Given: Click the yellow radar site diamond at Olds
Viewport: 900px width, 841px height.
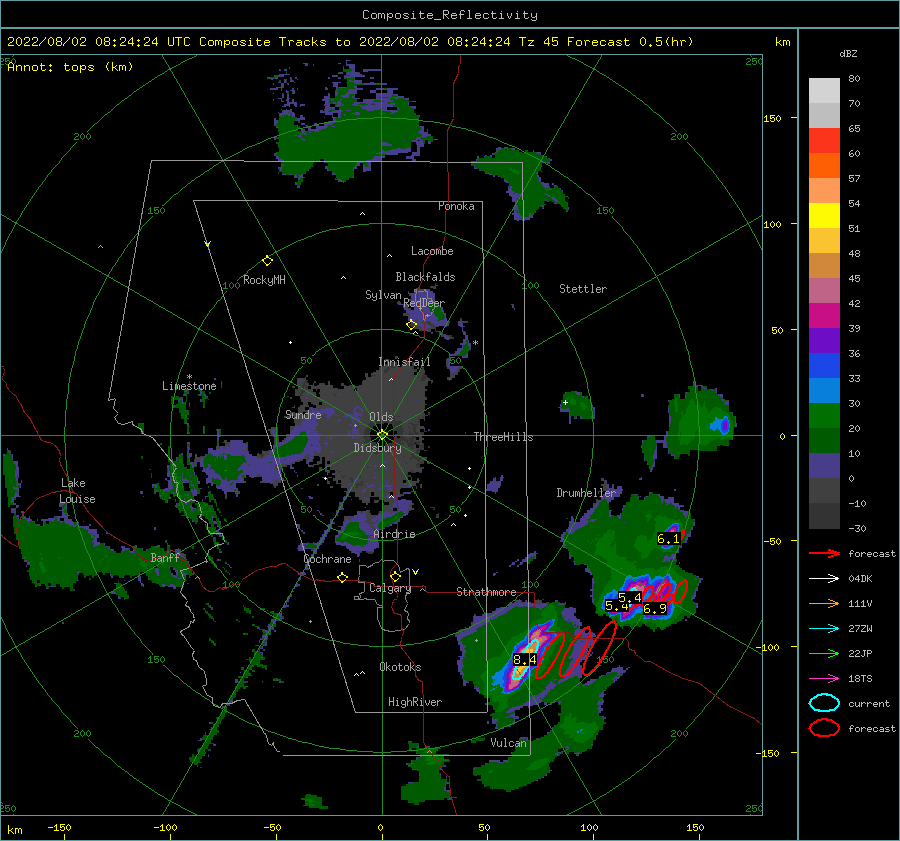Looking at the screenshot, I should [382, 435].
